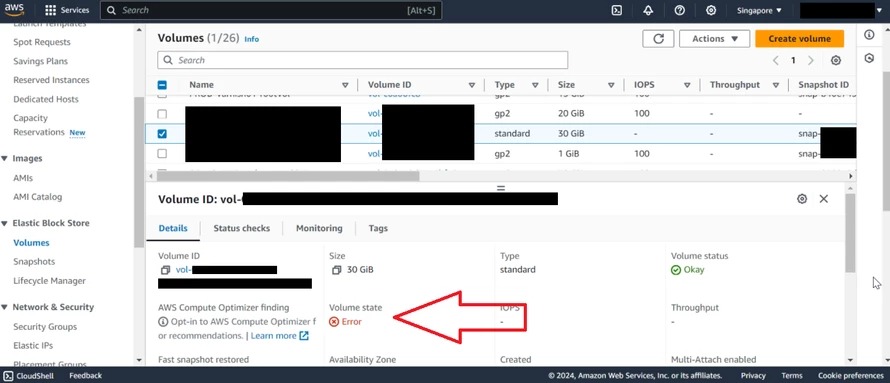Viewport: 890px width, 383px height.
Task: Go to next page of volumes
Action: click(x=811, y=61)
